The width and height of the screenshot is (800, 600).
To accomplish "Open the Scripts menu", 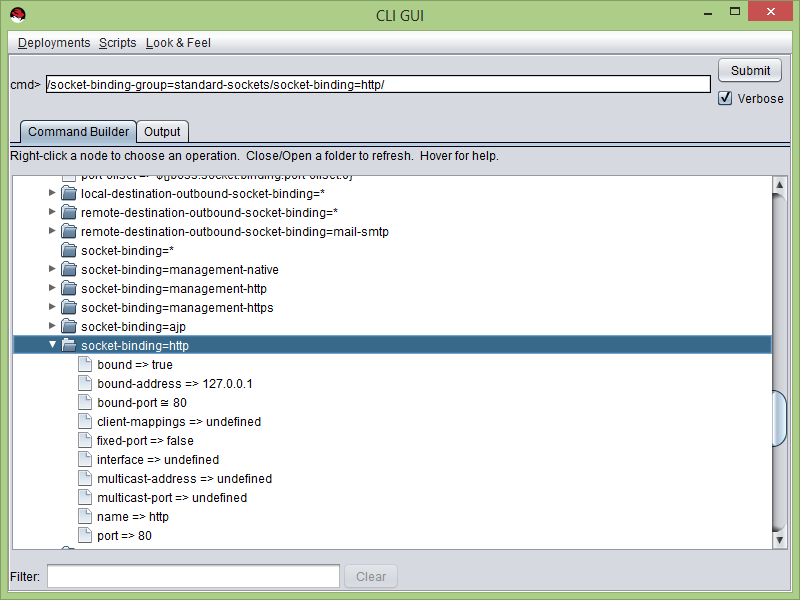I will coord(117,43).
